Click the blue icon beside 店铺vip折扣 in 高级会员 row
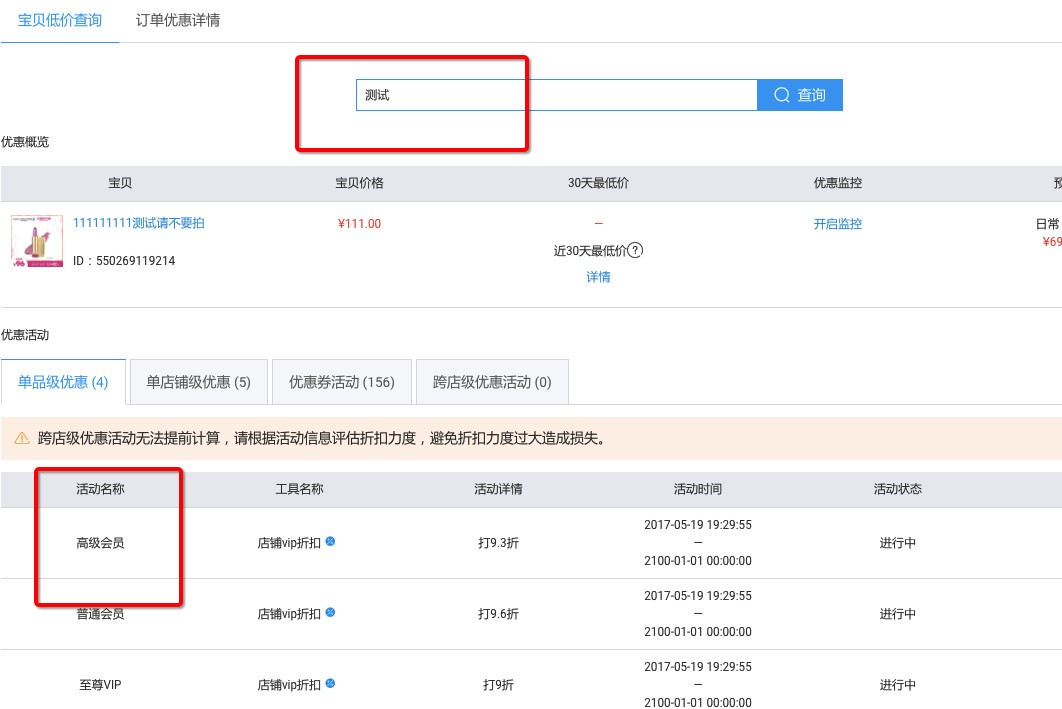Image resolution: width=1062 pixels, height=709 pixels. 330,542
